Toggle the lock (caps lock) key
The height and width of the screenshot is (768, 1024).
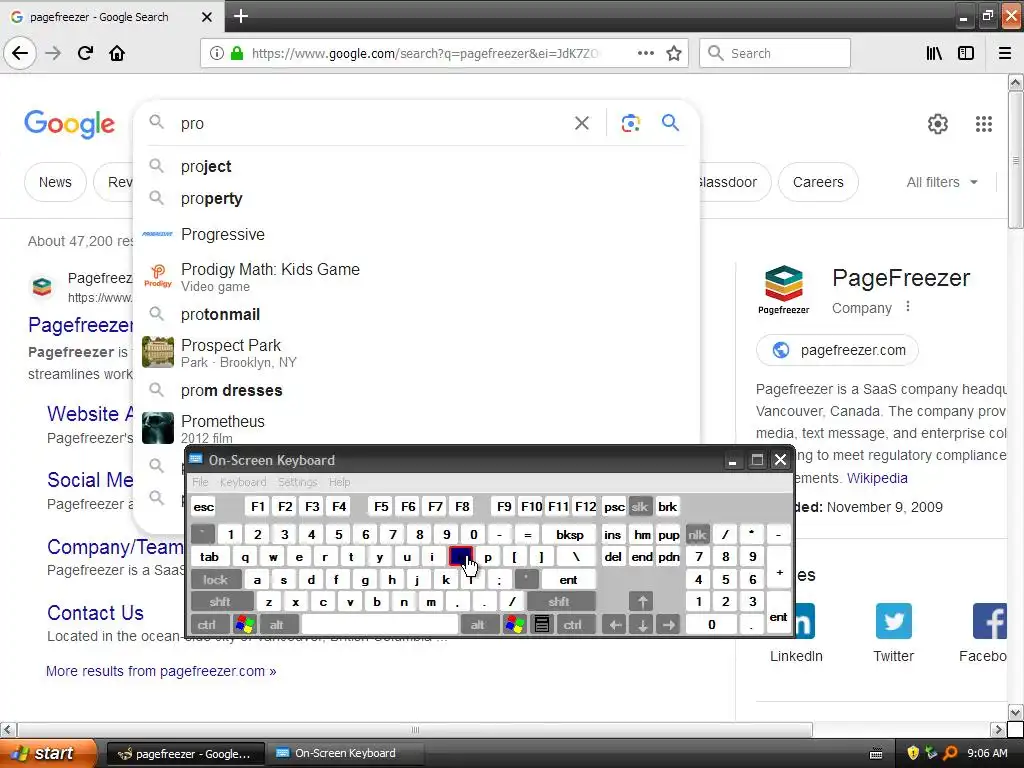[x=216, y=579]
